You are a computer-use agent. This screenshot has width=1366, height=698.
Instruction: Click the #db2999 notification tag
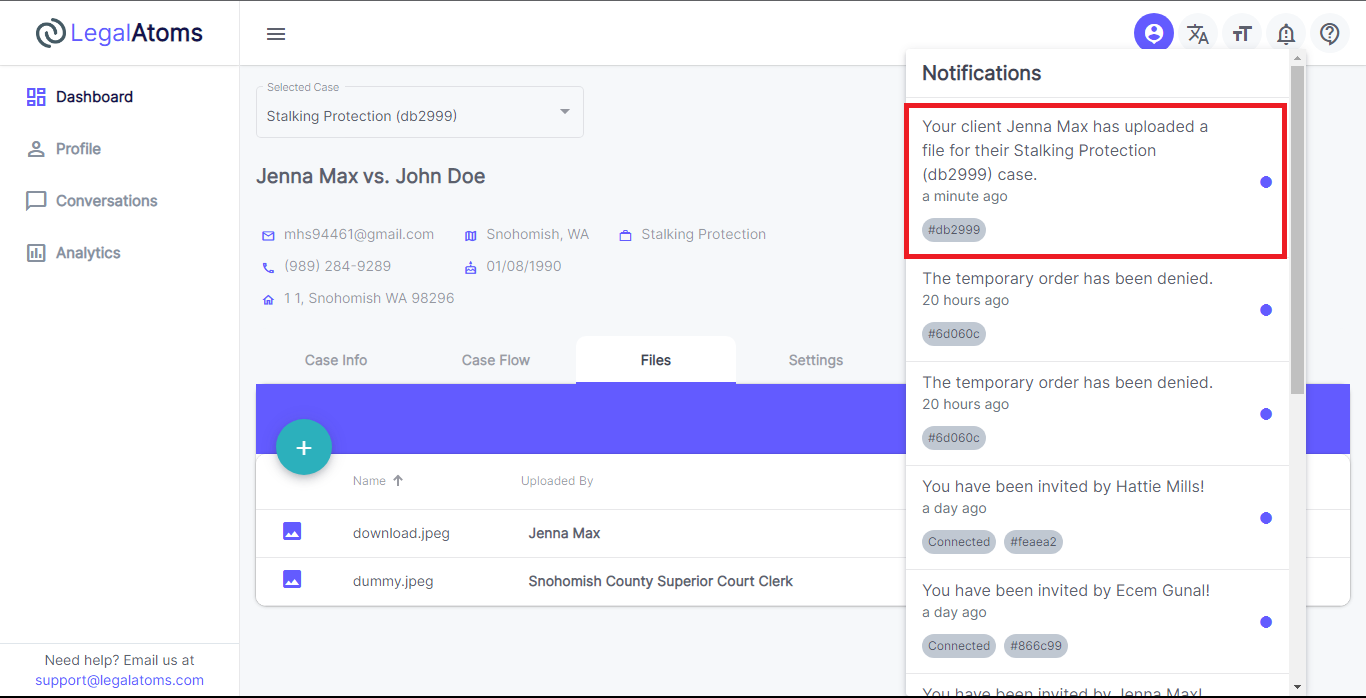[x=954, y=230]
